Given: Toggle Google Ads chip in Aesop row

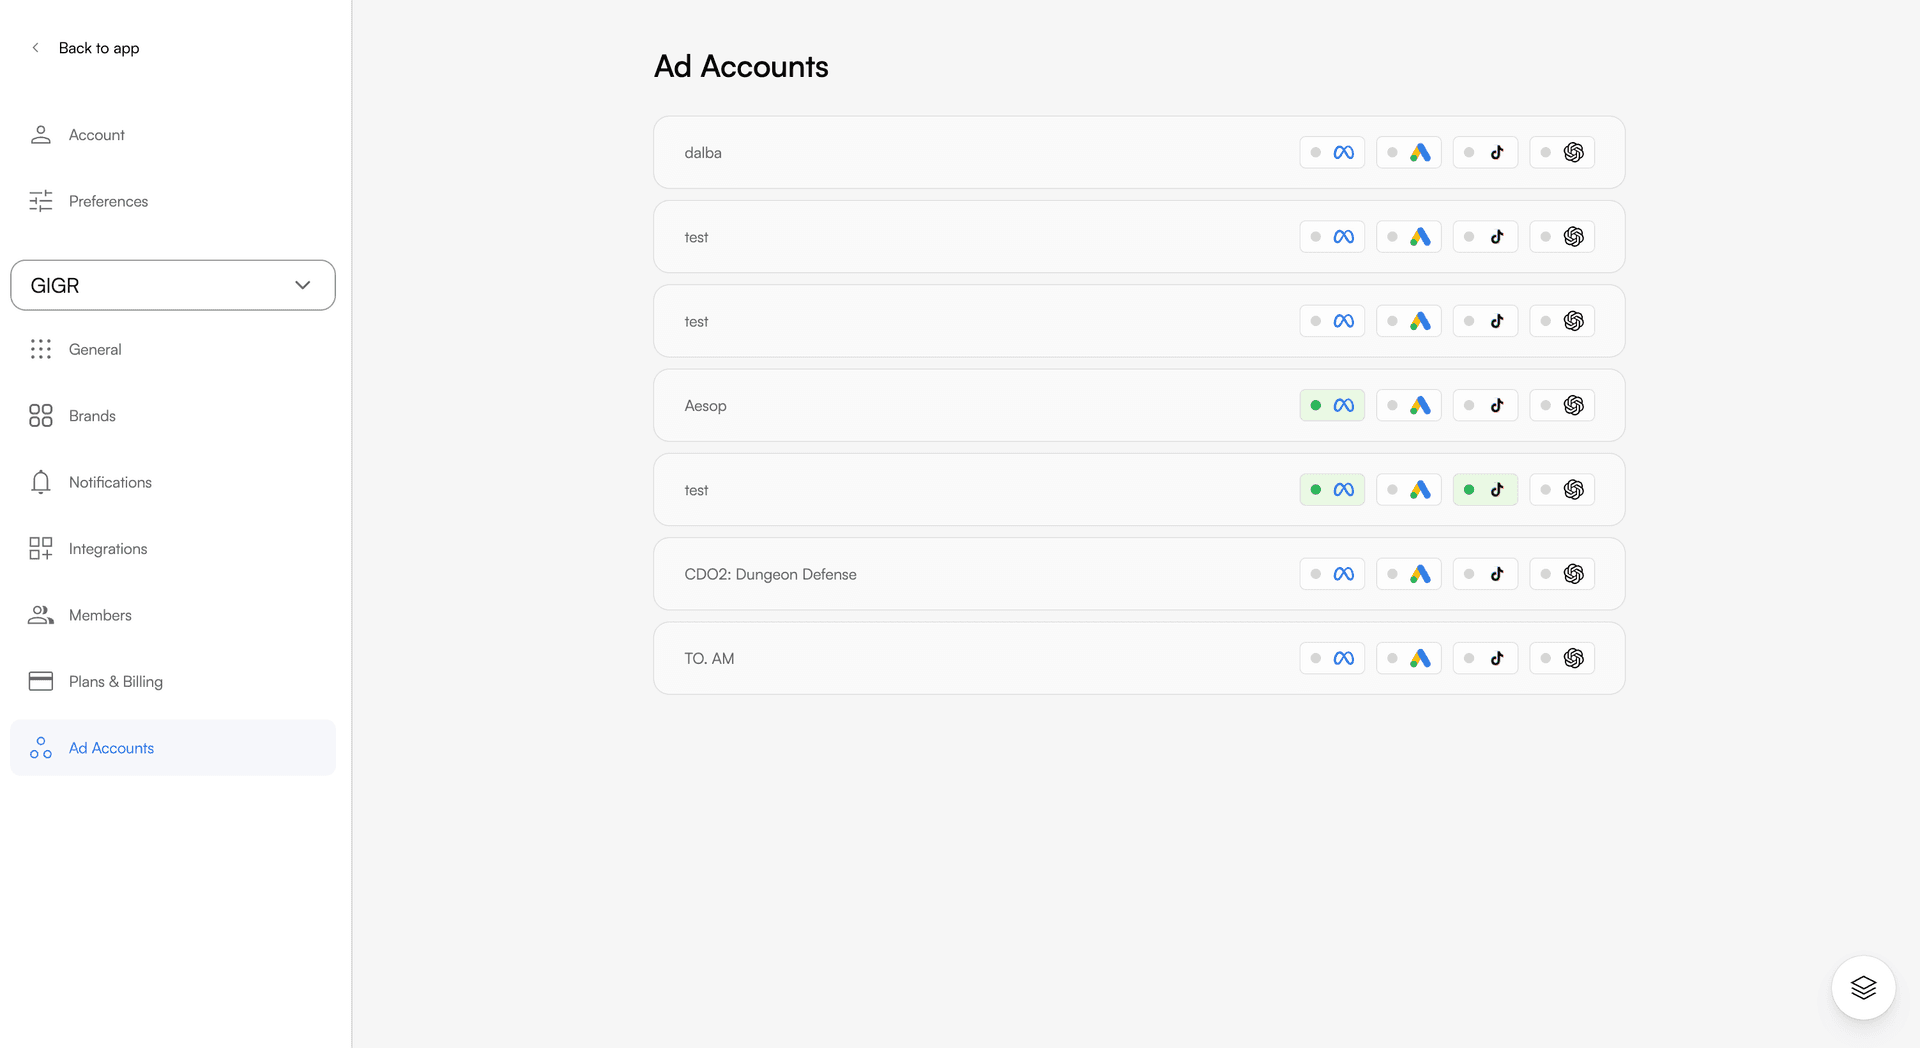Looking at the screenshot, I should [x=1409, y=406].
